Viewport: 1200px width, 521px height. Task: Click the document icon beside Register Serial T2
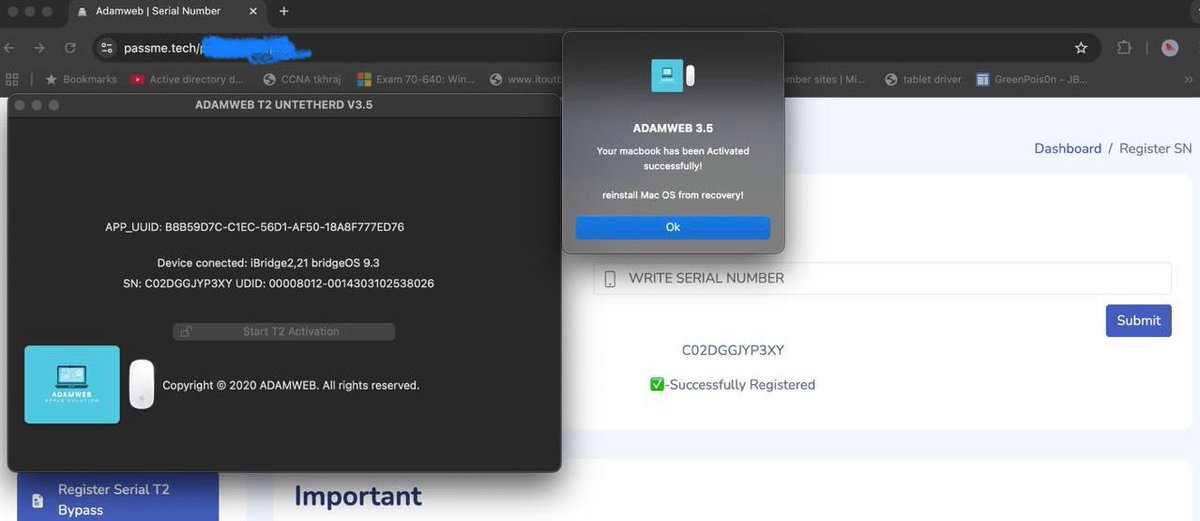[x=37, y=499]
